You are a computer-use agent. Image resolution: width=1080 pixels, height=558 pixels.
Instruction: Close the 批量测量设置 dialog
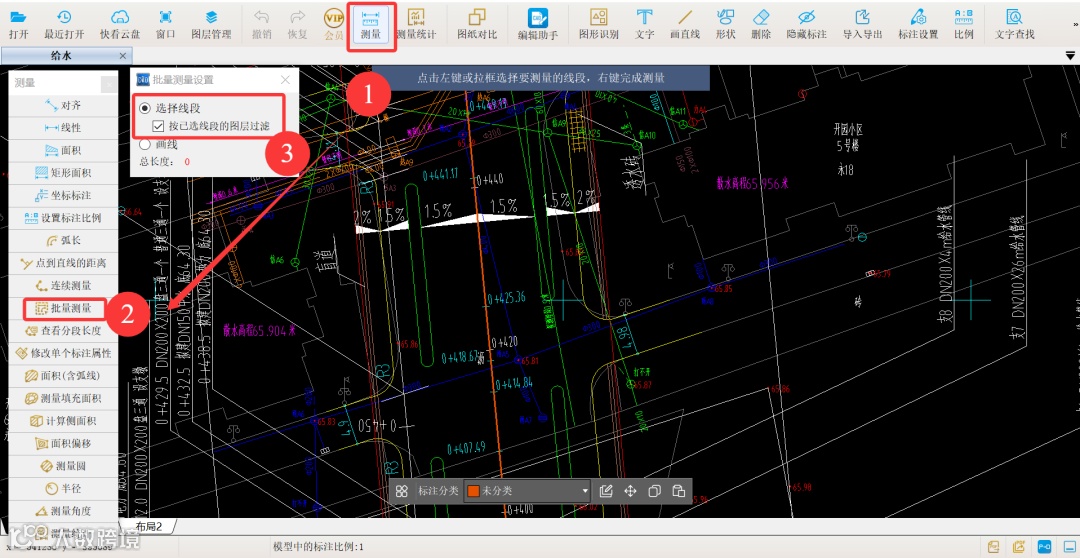pos(285,80)
